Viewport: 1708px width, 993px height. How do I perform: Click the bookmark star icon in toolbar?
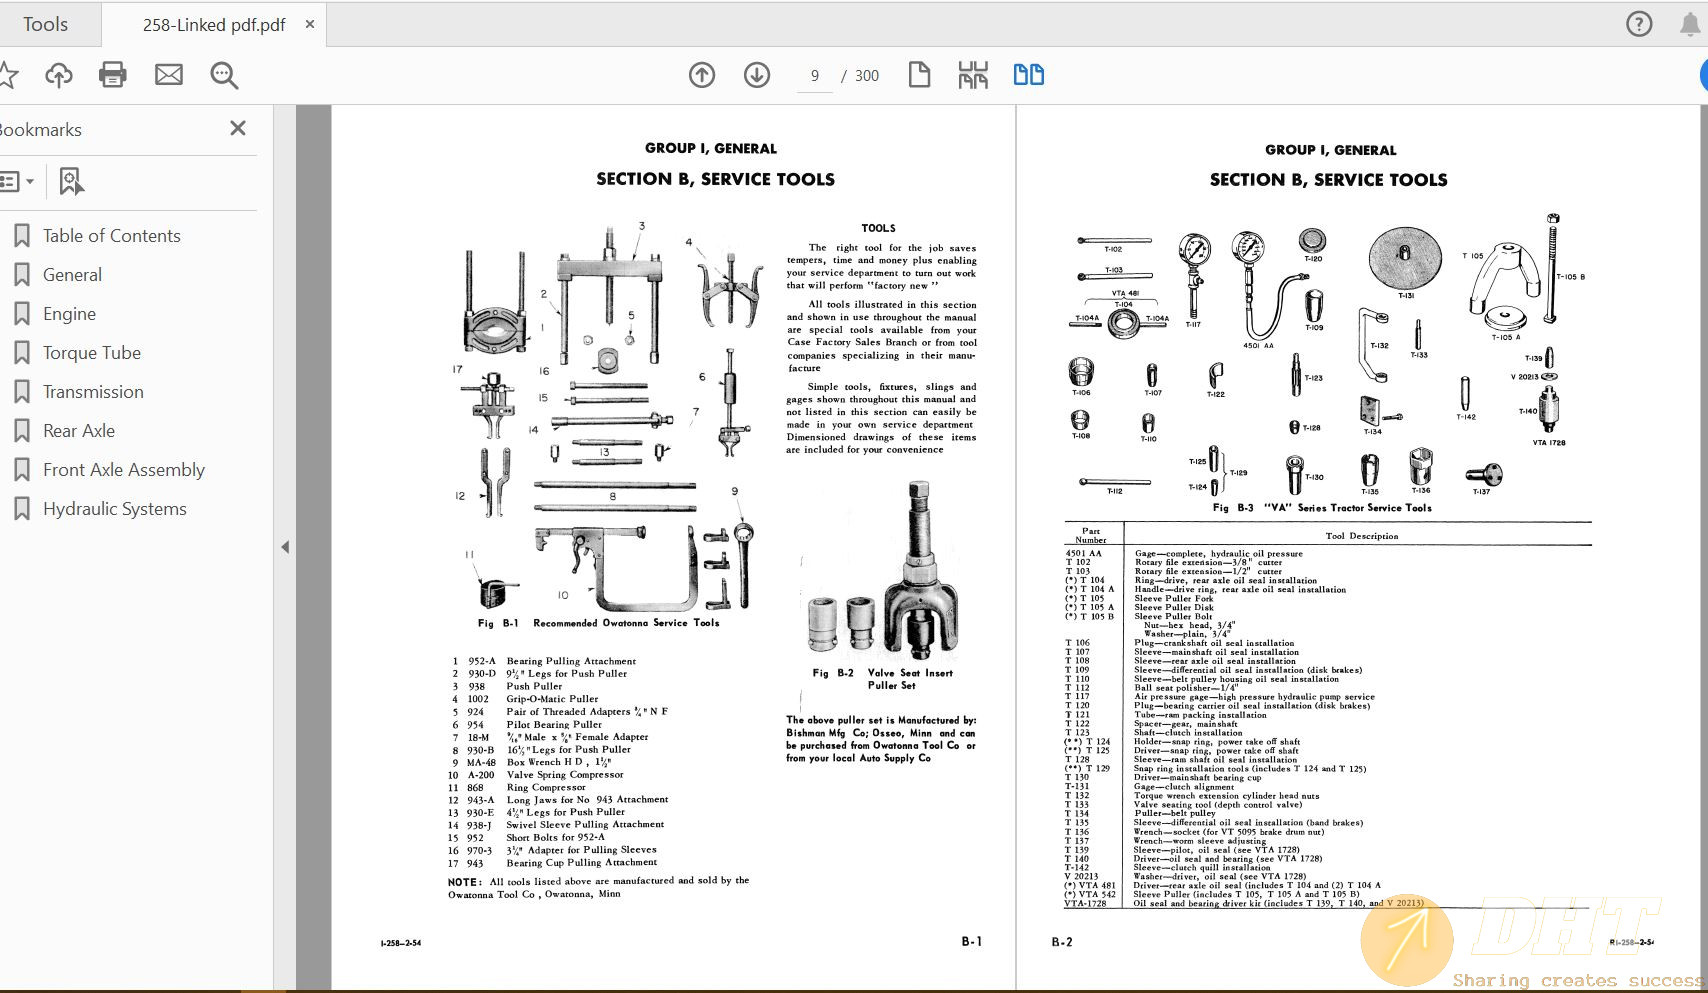pos(8,75)
